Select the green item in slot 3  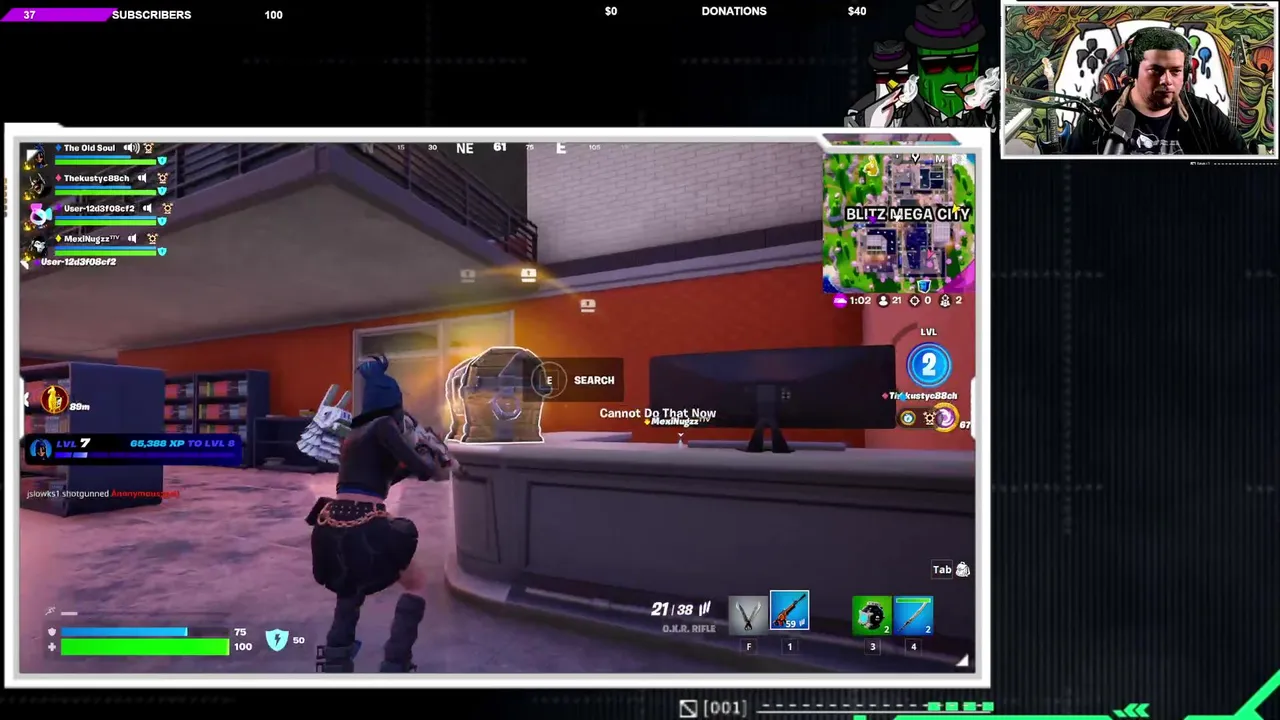(872, 615)
